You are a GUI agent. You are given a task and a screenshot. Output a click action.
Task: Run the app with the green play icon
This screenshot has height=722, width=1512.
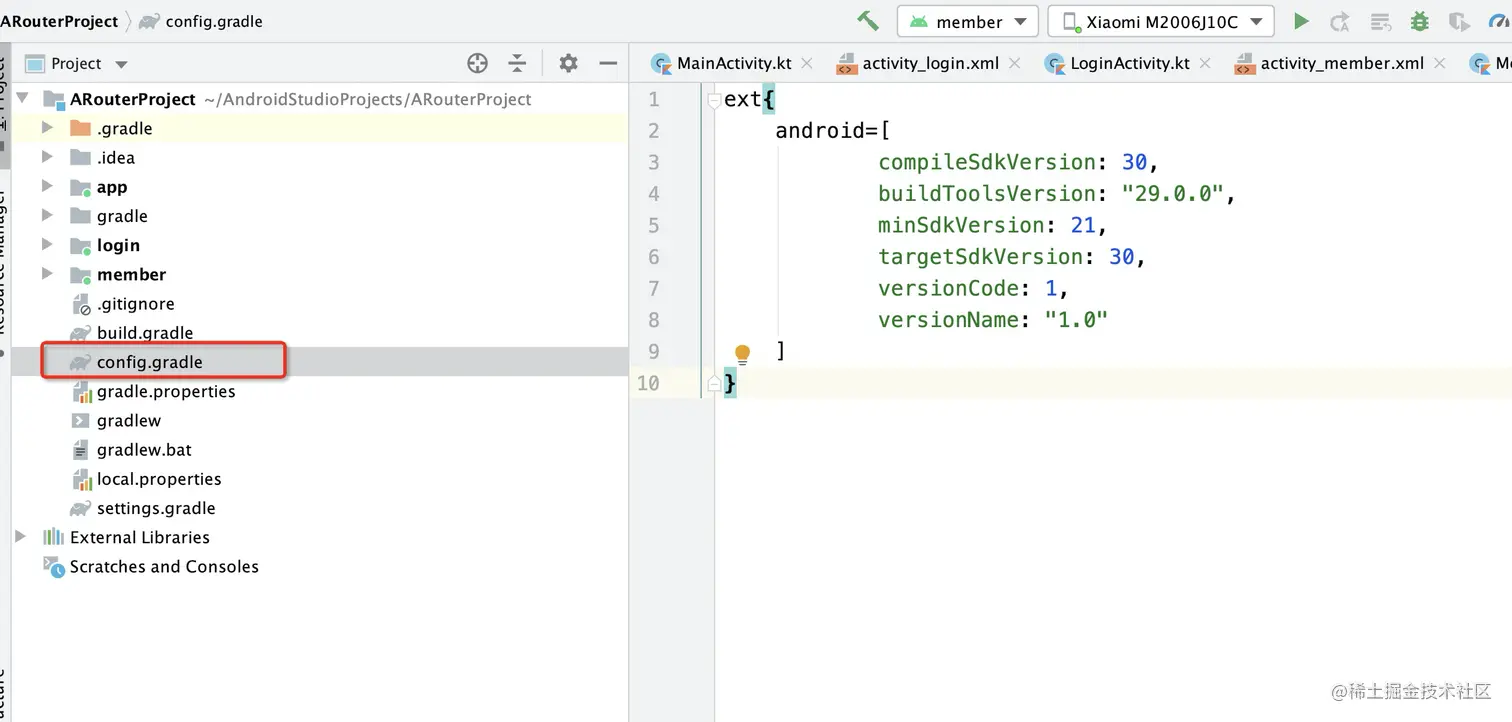tap(1301, 21)
